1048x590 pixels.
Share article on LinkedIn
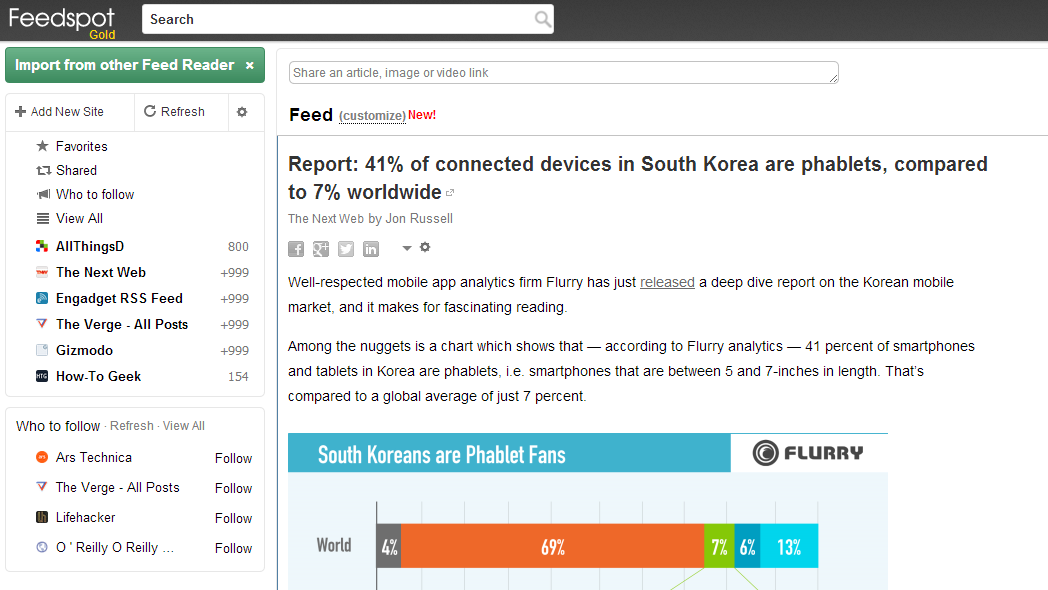pyautogui.click(x=370, y=248)
